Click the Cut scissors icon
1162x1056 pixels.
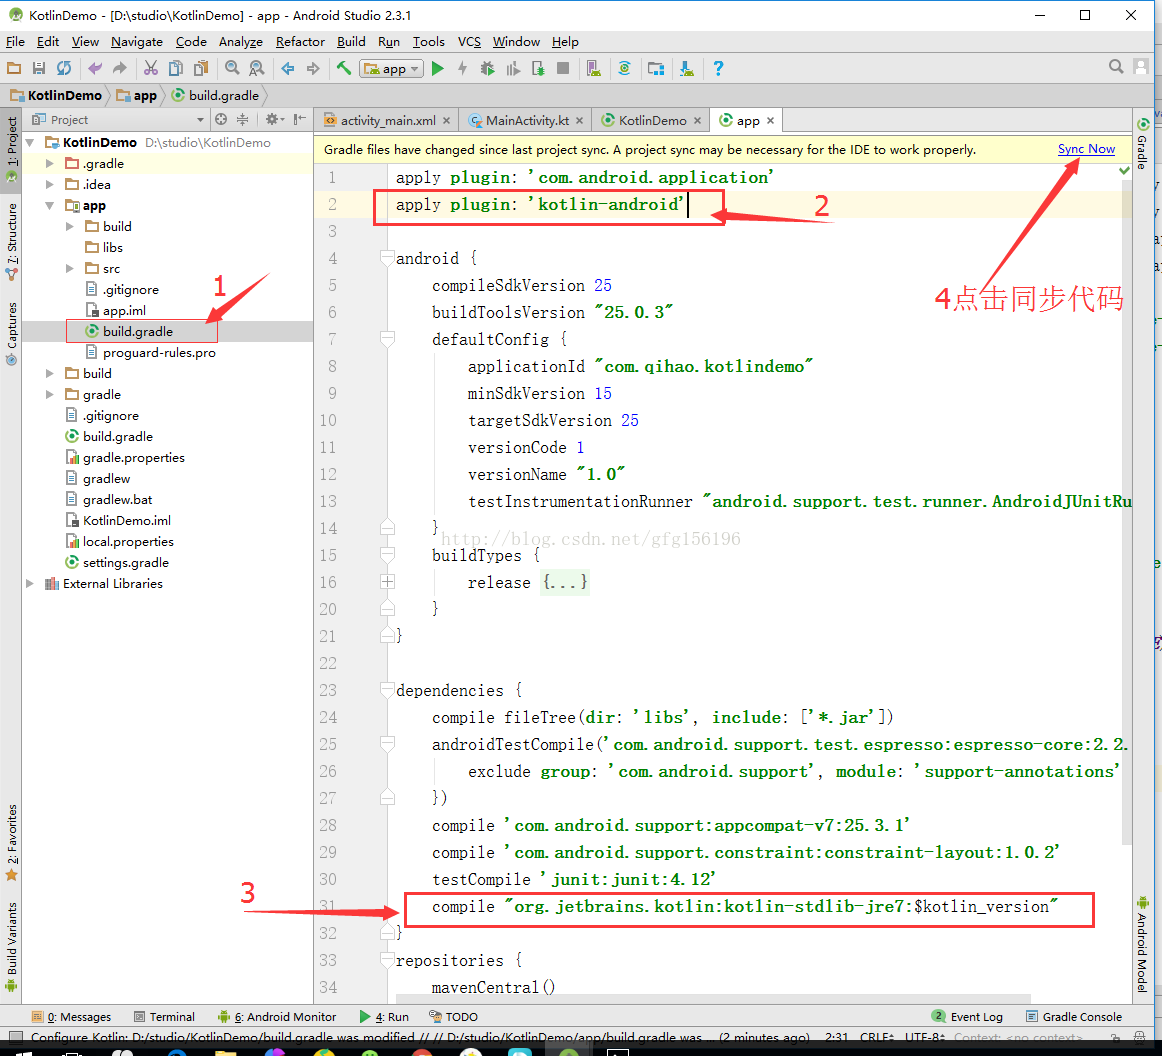pos(150,68)
